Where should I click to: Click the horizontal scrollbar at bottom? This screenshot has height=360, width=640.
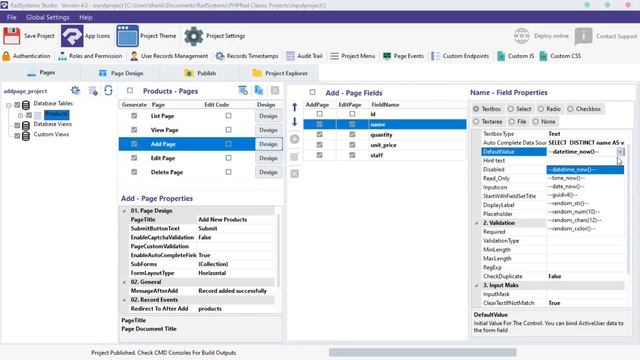click(x=422, y=352)
